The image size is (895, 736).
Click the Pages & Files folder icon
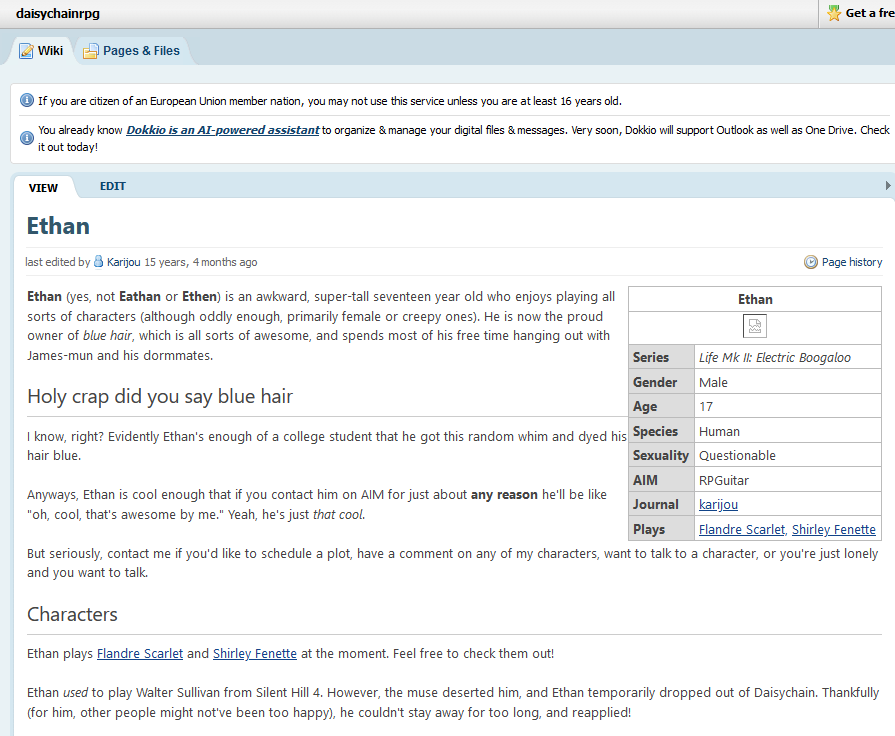click(x=91, y=51)
